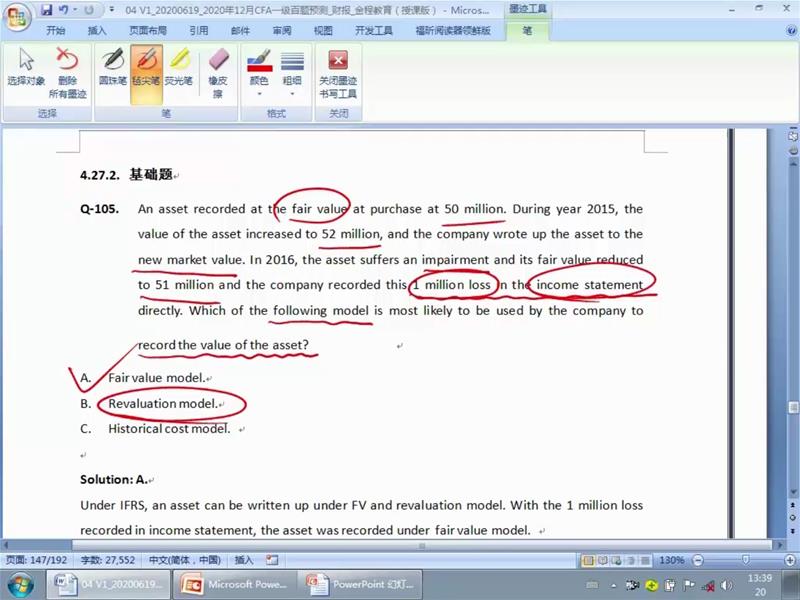Click the Action Center flag tray icon
Viewport: 800px width, 600px height.
point(689,586)
